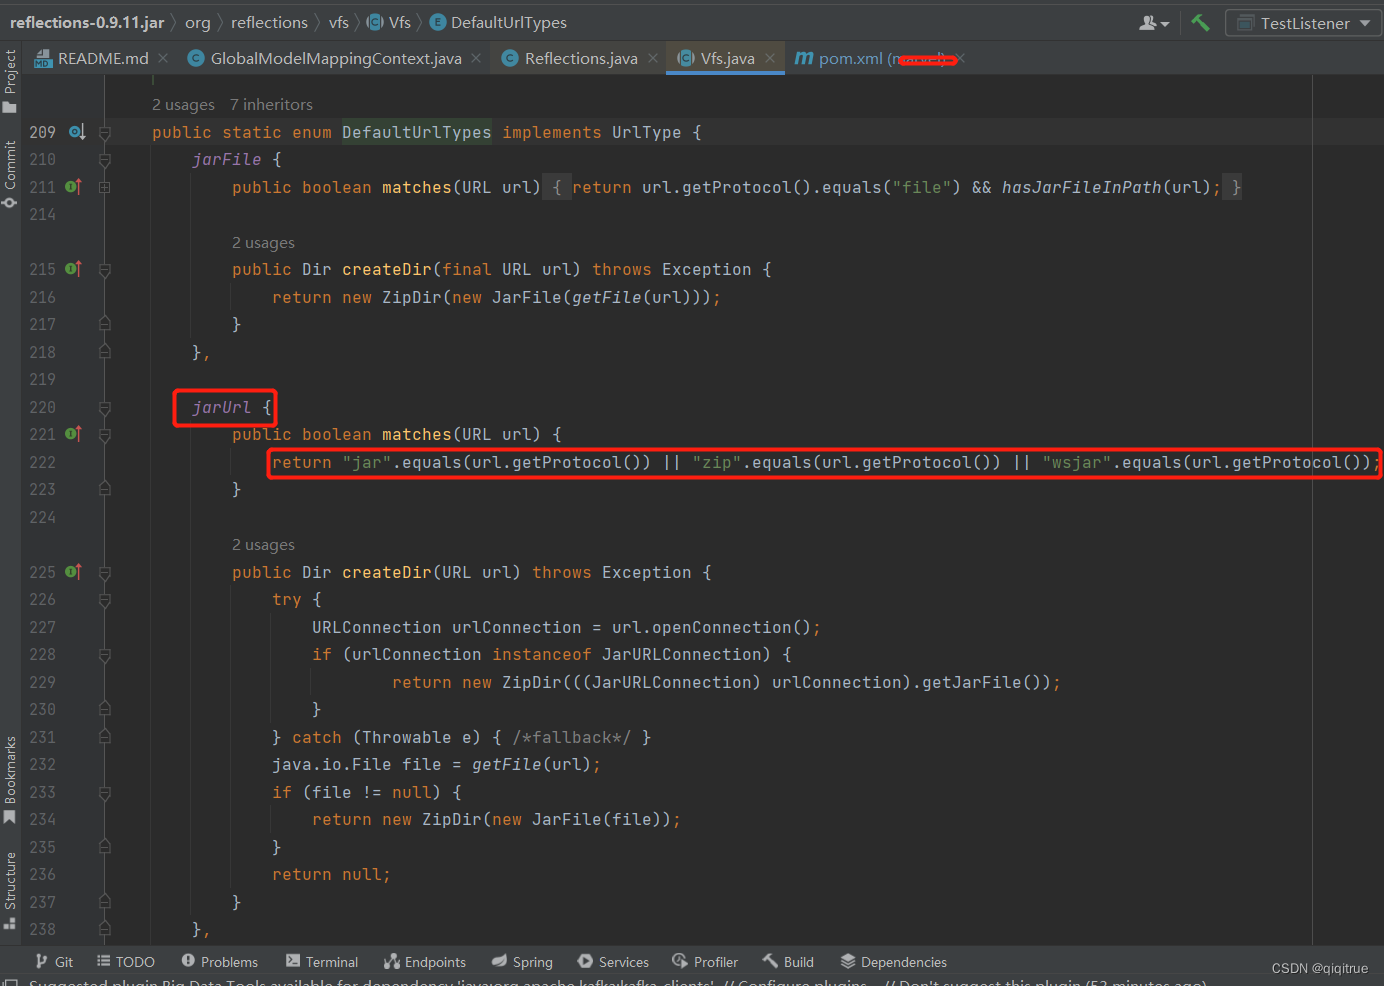Open the Build tool window
Viewport: 1384px width, 986px height.
pos(788,962)
